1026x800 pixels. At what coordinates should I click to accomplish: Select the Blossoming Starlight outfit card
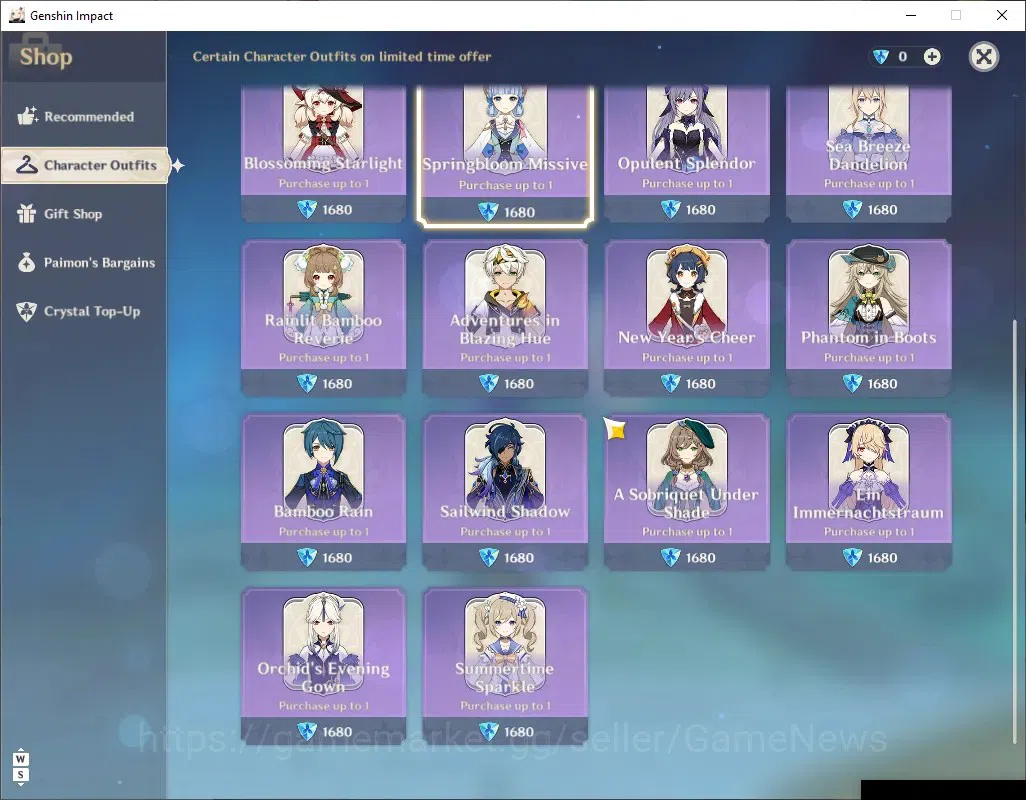(323, 153)
